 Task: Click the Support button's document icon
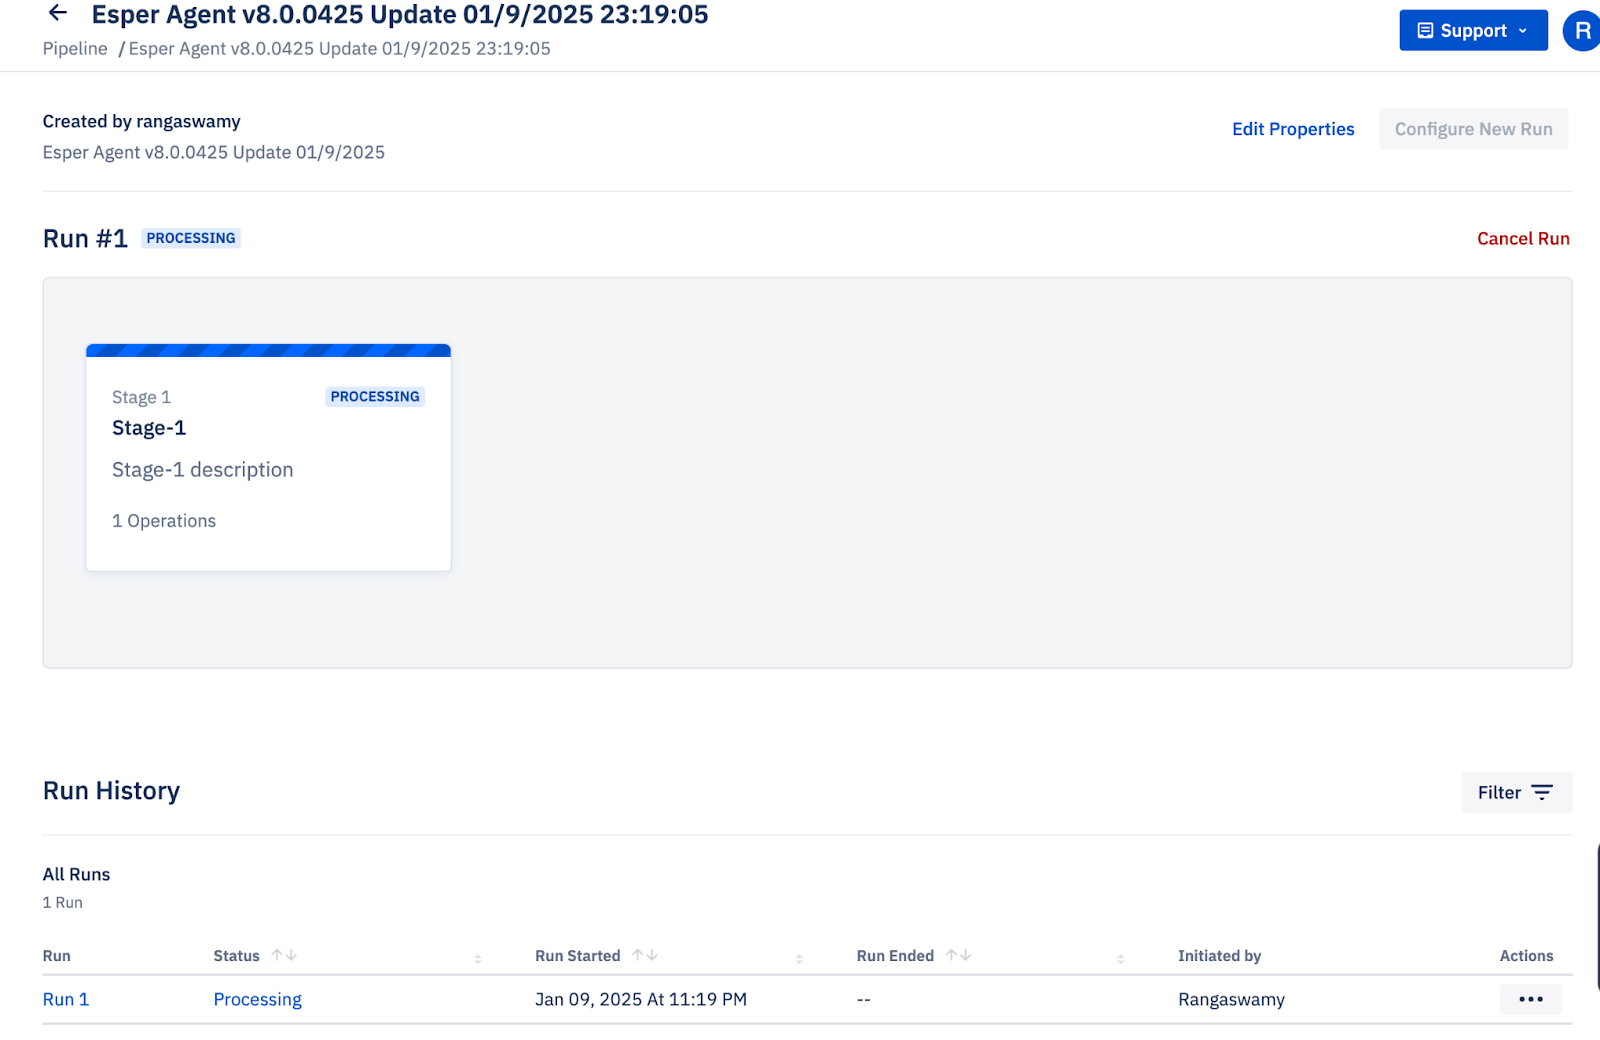[1425, 30]
